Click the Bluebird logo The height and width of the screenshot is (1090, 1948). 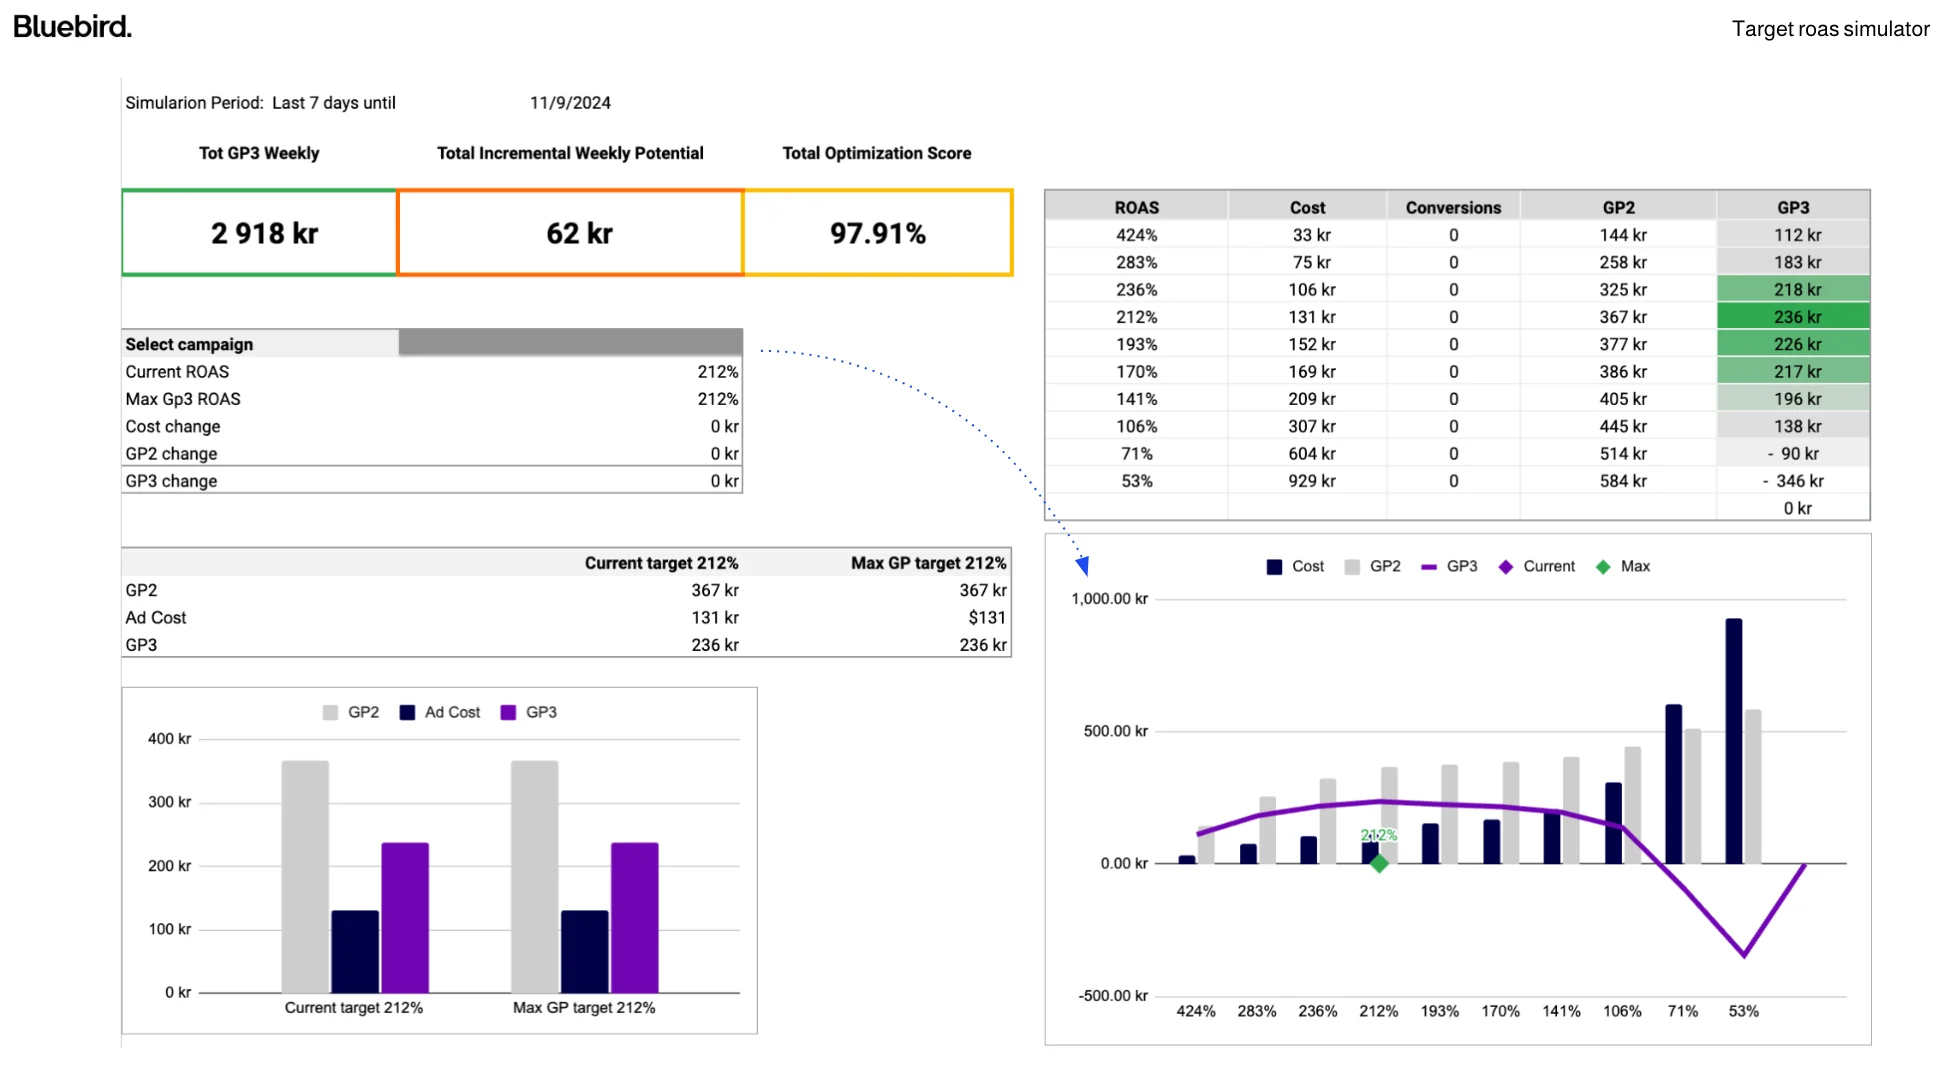(72, 27)
